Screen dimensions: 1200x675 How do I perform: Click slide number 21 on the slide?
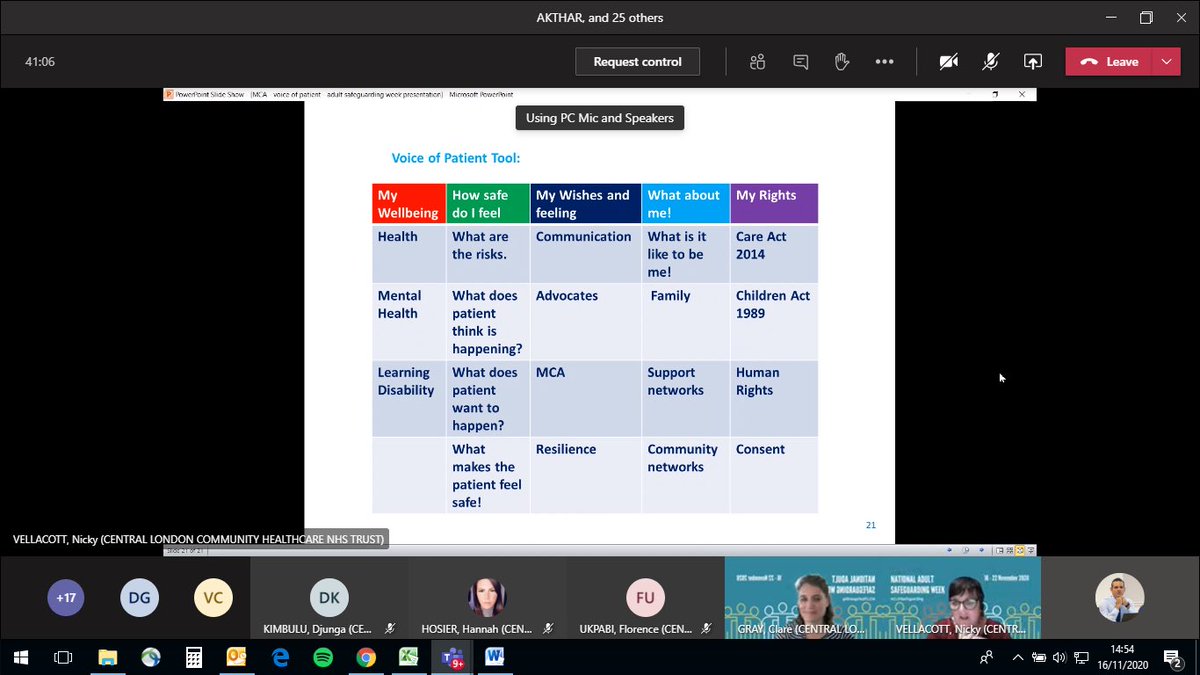click(x=871, y=525)
